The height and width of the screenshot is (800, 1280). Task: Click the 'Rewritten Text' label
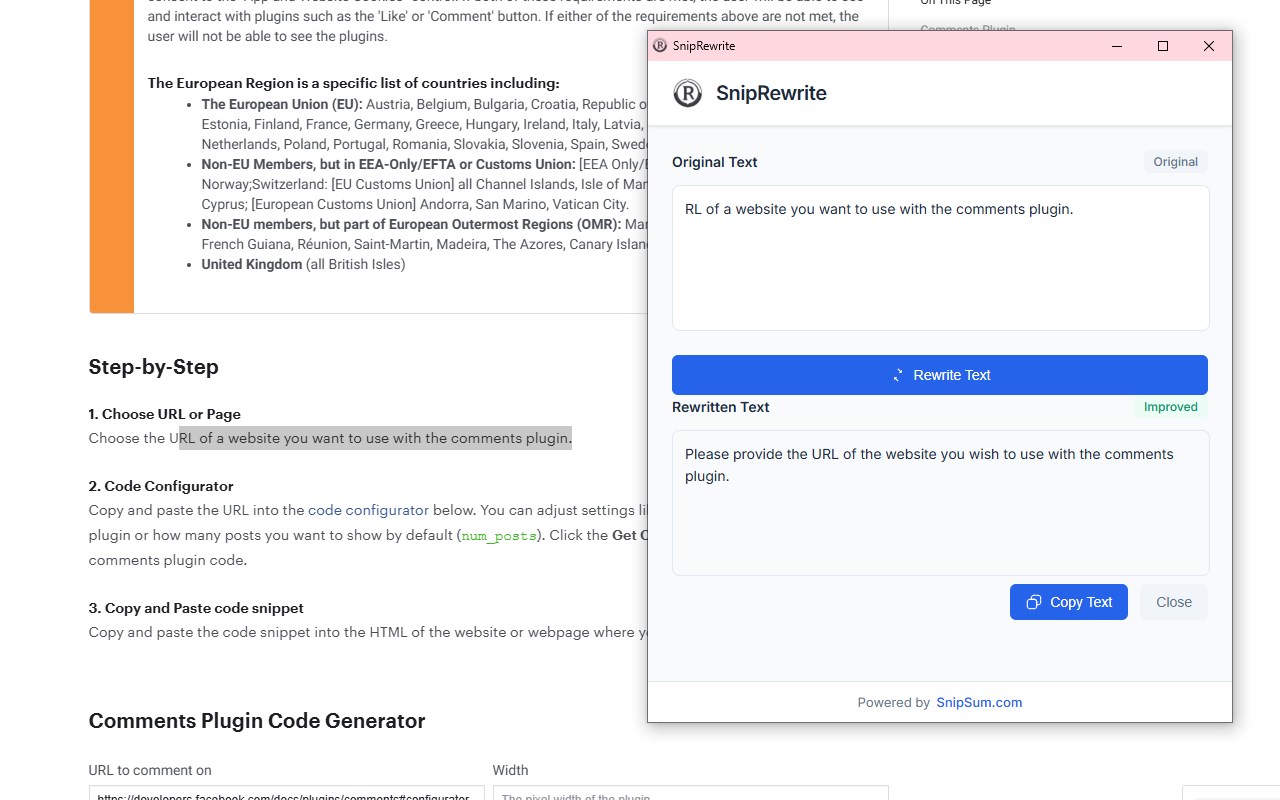721,407
